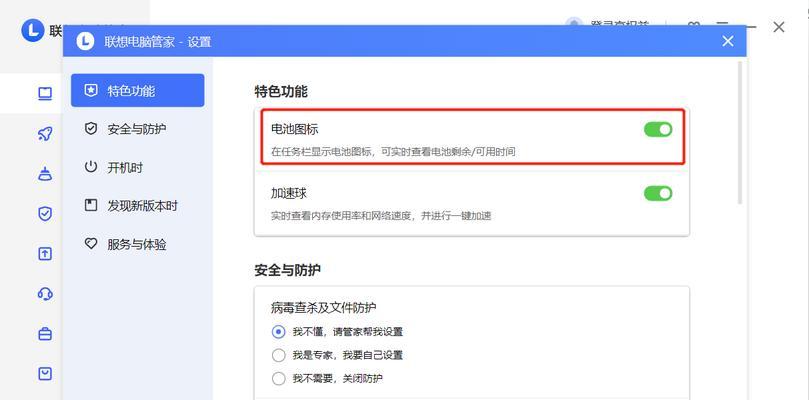Select 我不懂，请管家帮我设置 radio option

(x=279, y=332)
